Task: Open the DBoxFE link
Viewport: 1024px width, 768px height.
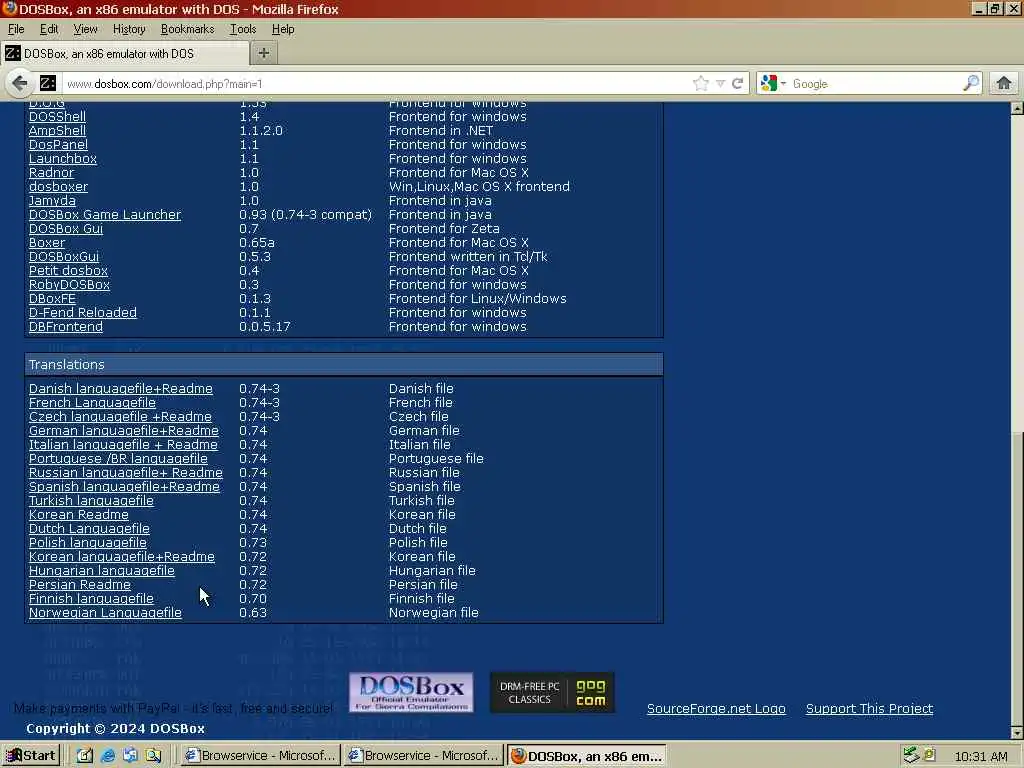Action: pos(52,299)
